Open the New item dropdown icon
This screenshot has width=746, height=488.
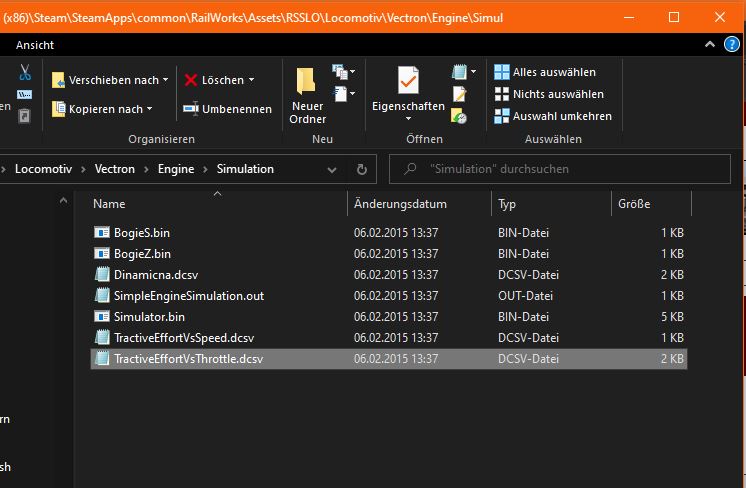click(344, 72)
